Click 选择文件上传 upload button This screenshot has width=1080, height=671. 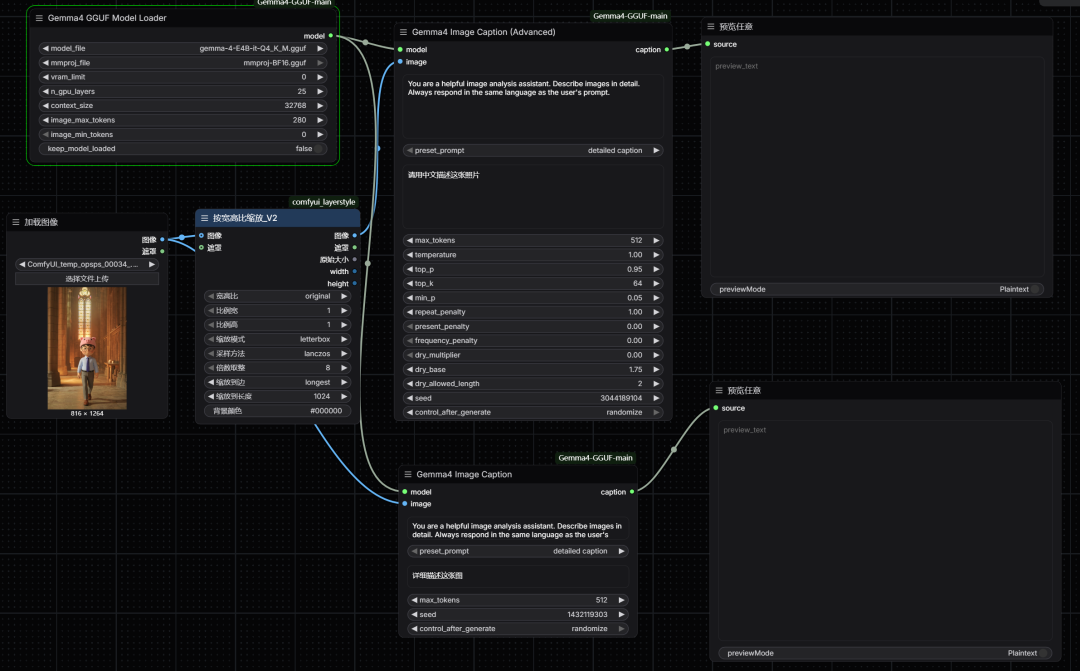click(87, 279)
